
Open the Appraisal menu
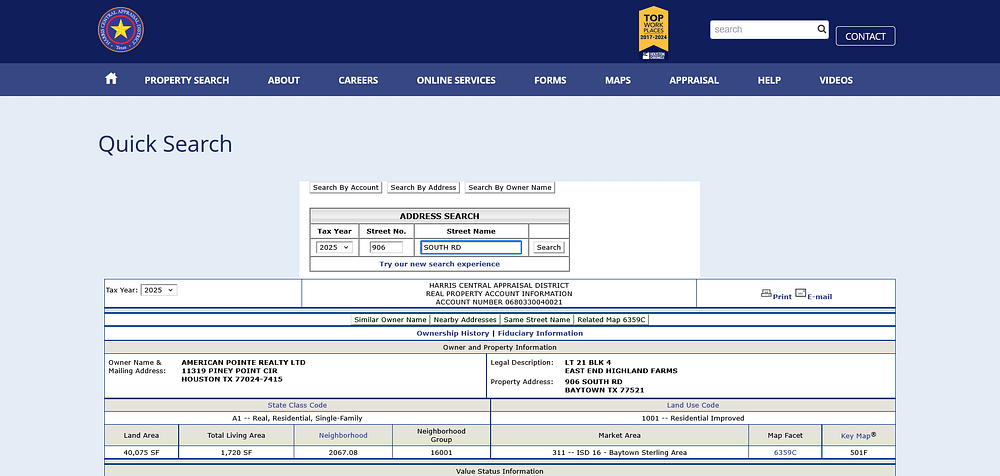[694, 80]
